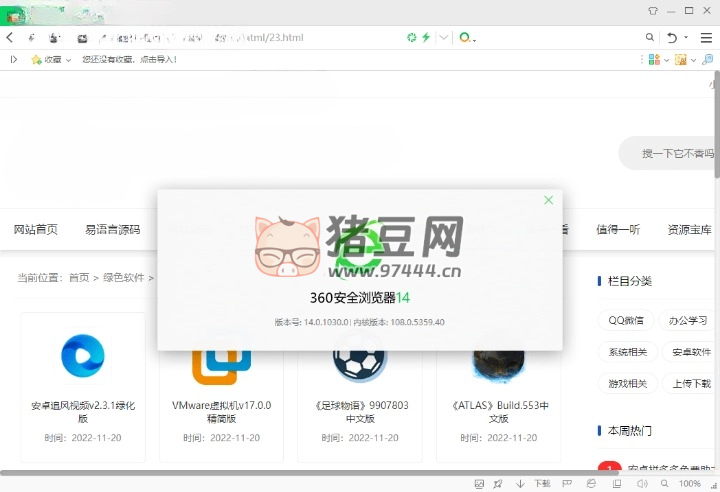Click the browser back arrow
Viewport: 720px width, 492px height.
point(10,38)
